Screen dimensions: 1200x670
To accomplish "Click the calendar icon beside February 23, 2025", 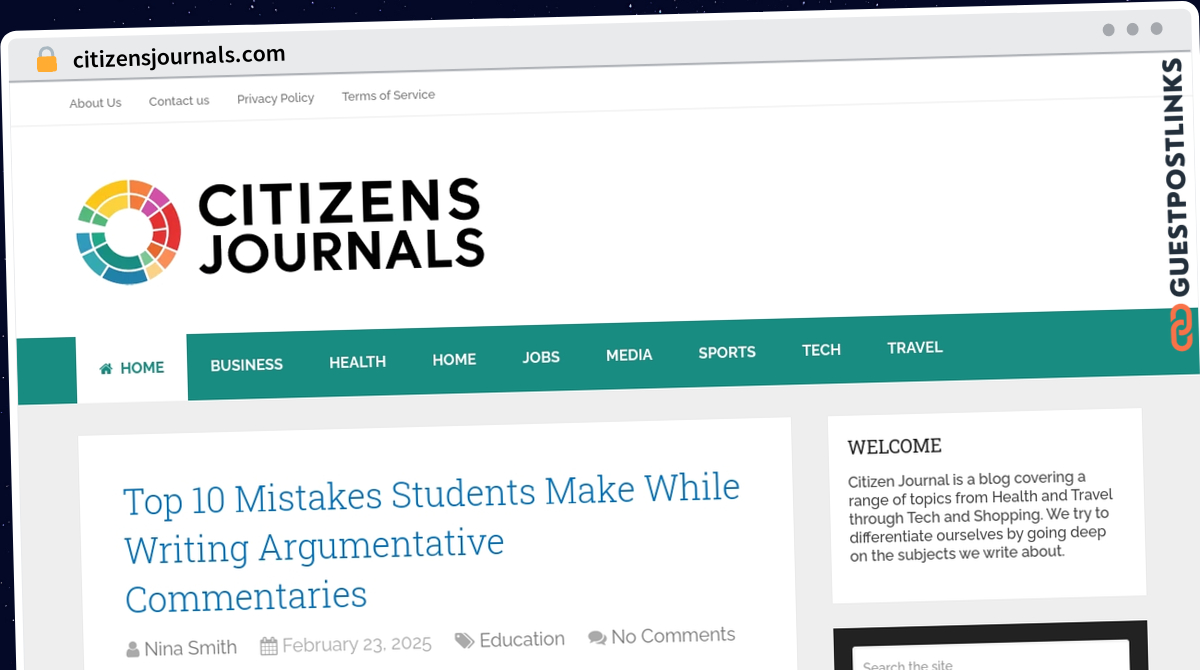I will tap(268, 646).
